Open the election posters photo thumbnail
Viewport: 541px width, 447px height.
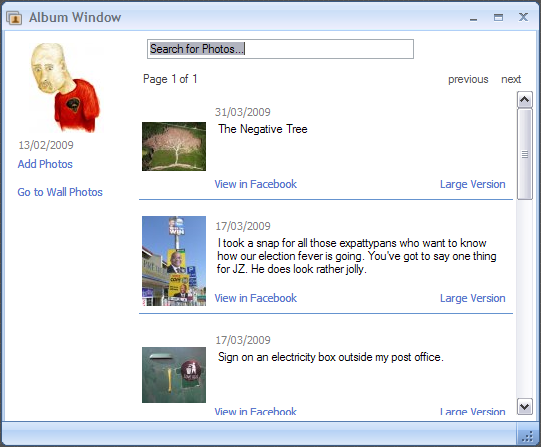[174, 261]
